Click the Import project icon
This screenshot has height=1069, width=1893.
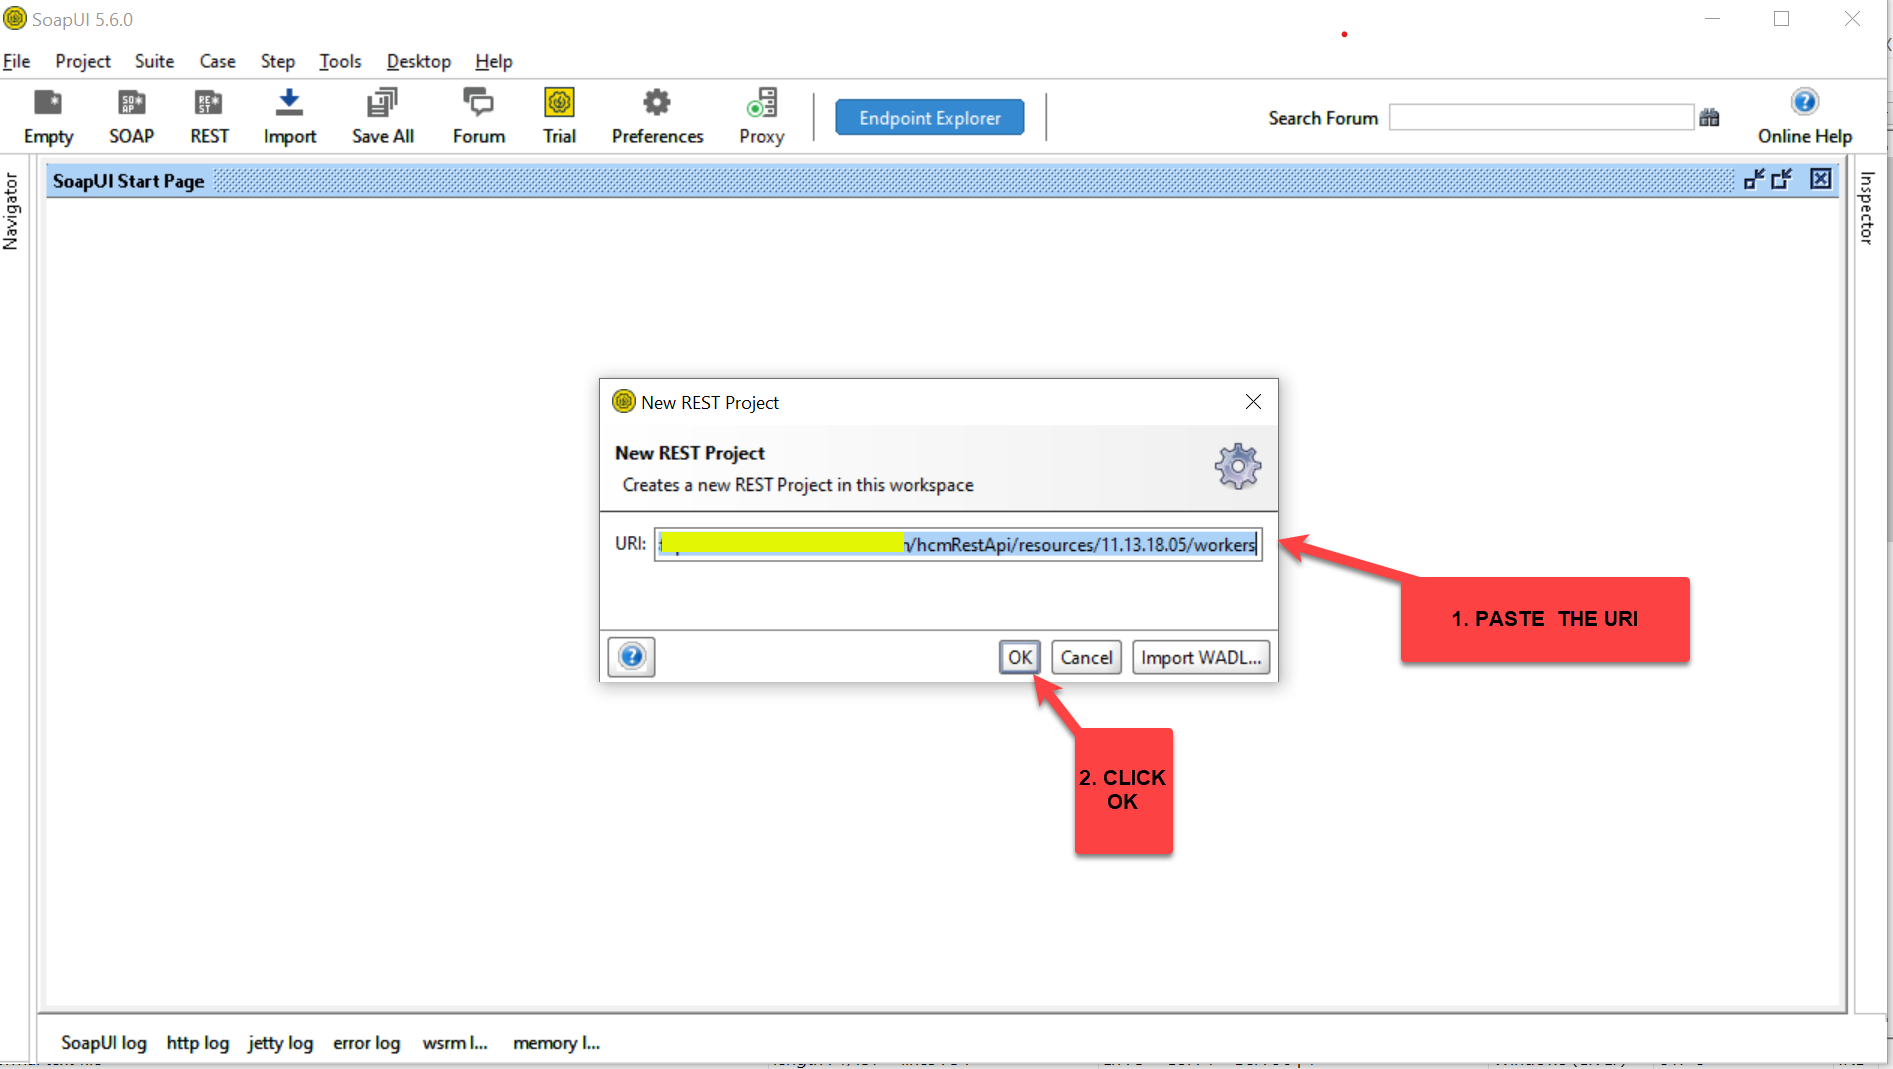289,117
